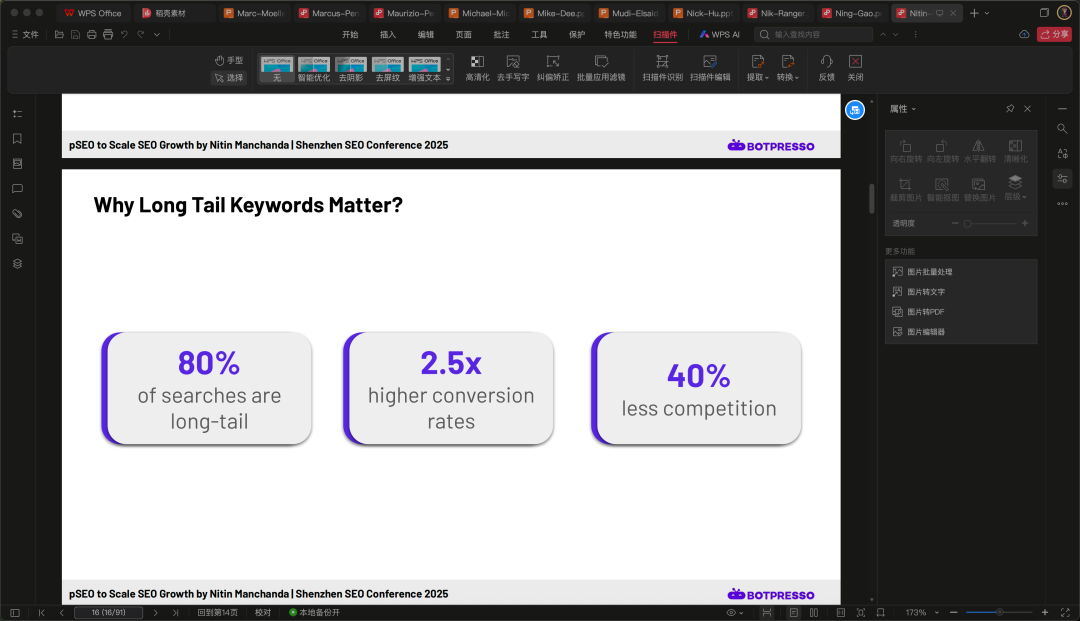Choose the 无 filter thumbnail
This screenshot has height=621, width=1080.
click(277, 70)
